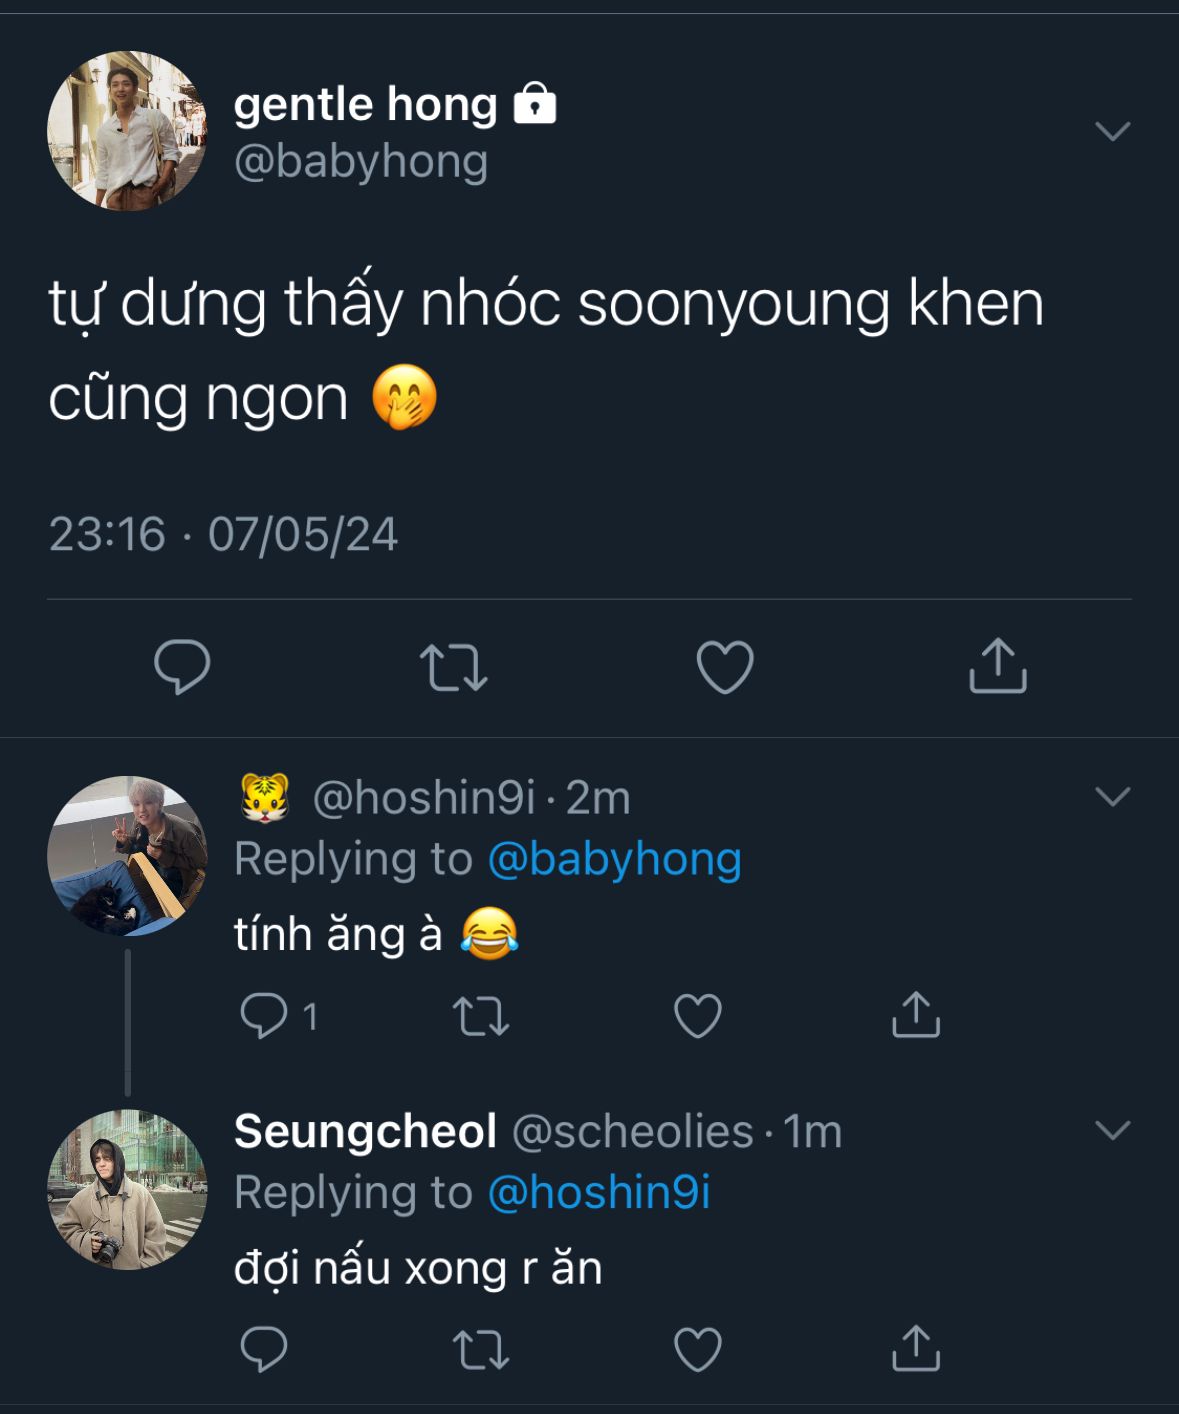Retweet @hoshin9i's reply
Viewport: 1179px width, 1414px height.
tap(481, 1016)
